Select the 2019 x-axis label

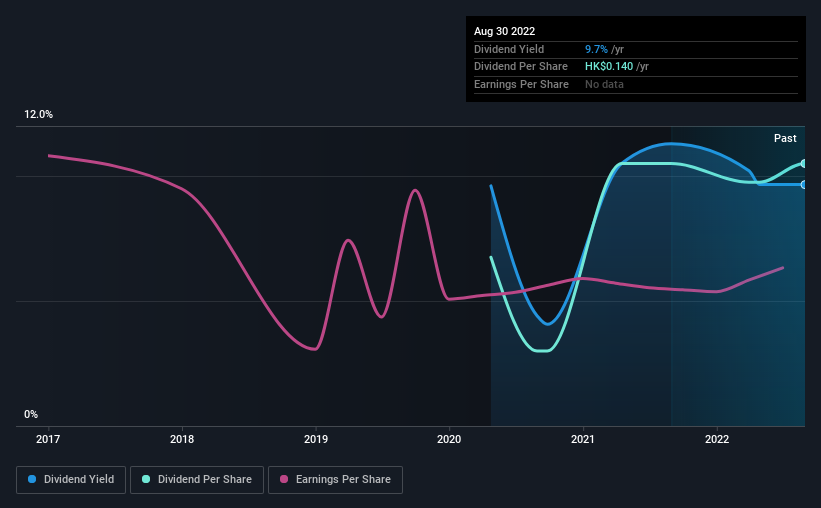(316, 439)
